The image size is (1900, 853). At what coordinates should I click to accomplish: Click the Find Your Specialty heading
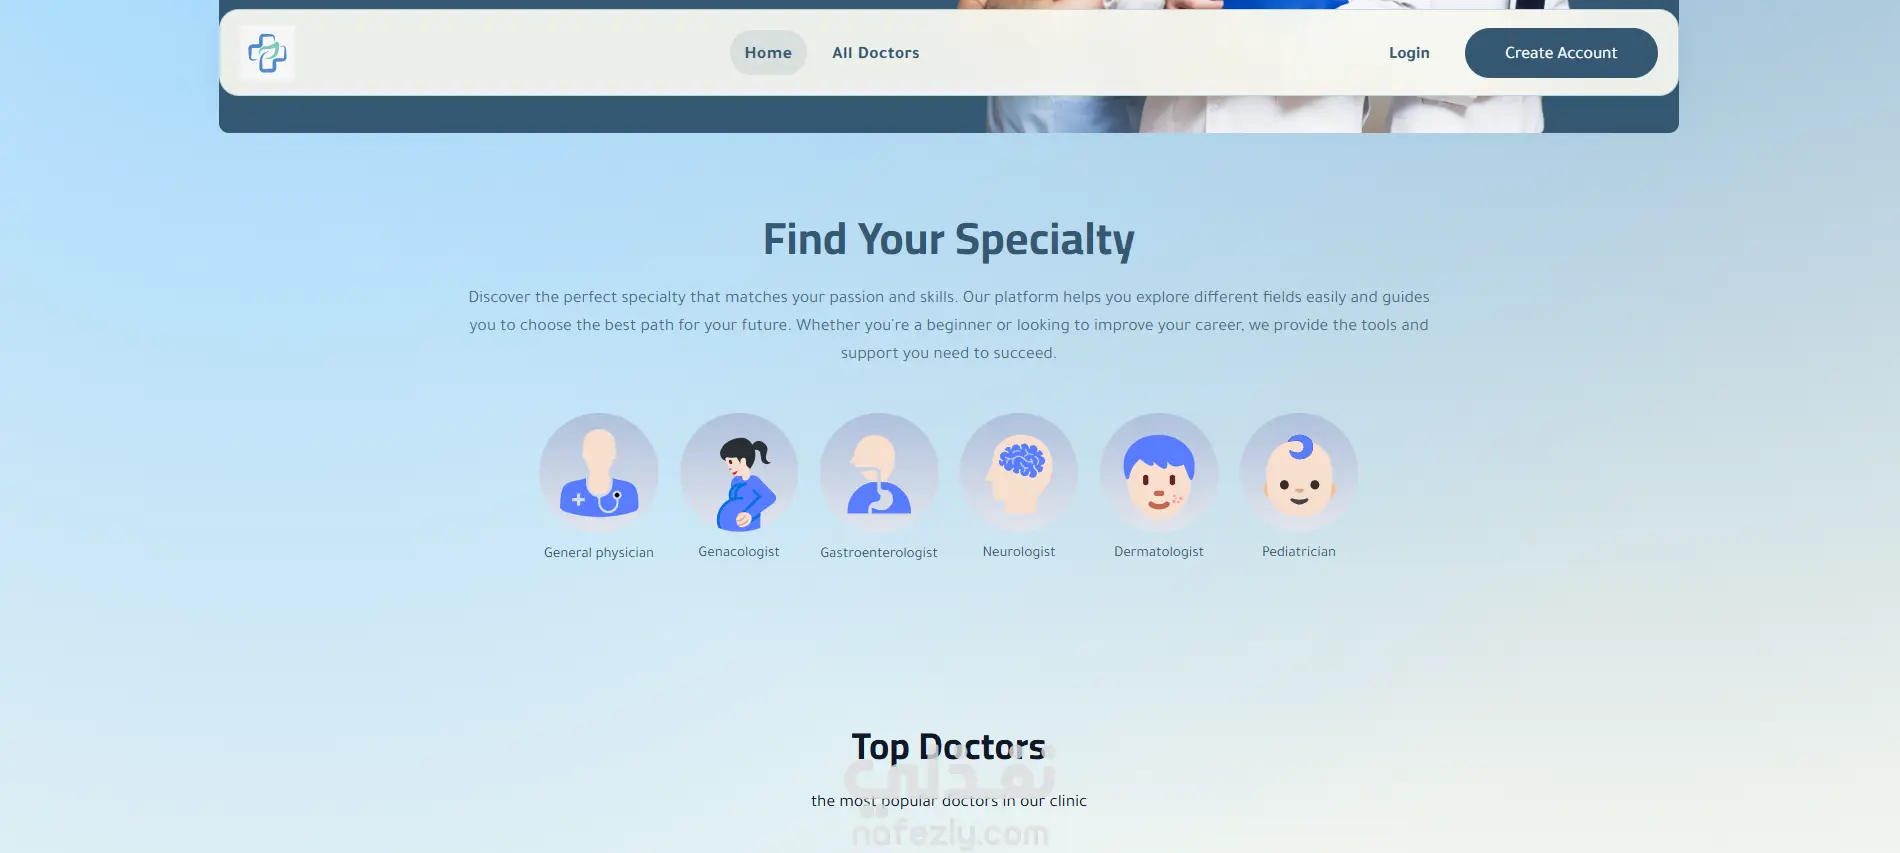949,240
